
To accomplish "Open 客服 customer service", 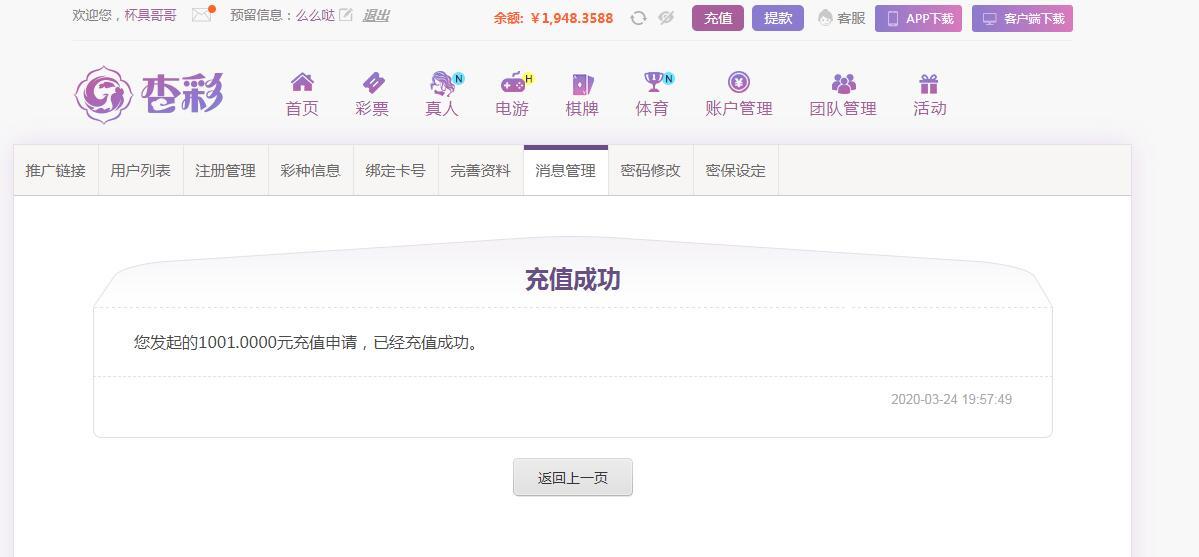I will pos(841,18).
